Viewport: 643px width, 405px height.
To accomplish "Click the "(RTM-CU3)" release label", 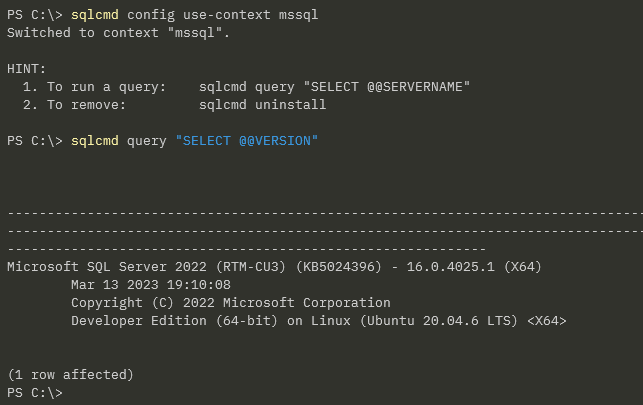I will coord(246,266).
